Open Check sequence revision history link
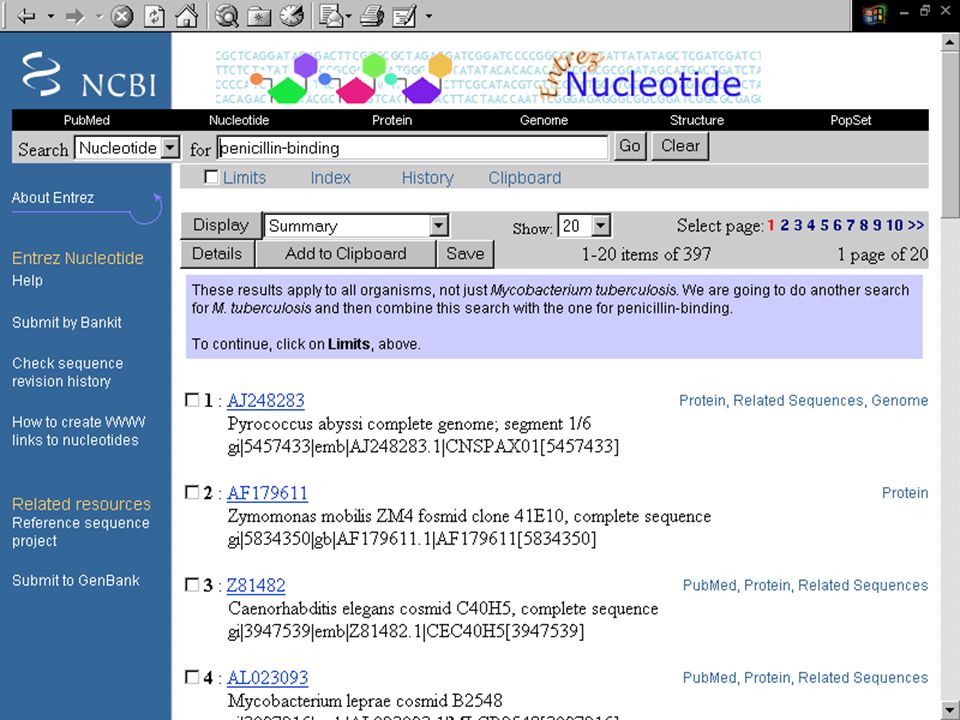 point(67,372)
